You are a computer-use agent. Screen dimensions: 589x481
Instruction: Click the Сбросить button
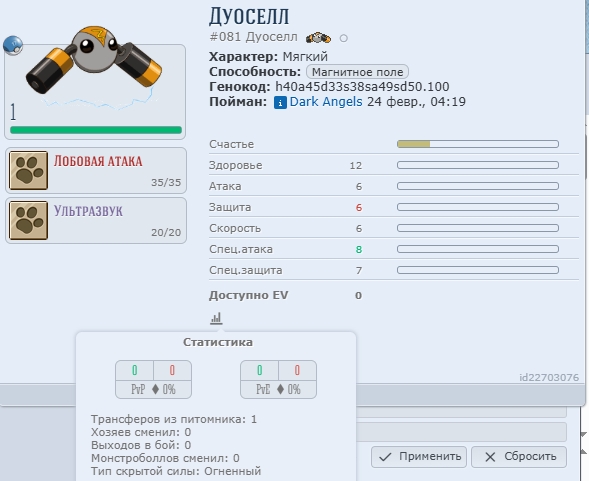point(519,457)
